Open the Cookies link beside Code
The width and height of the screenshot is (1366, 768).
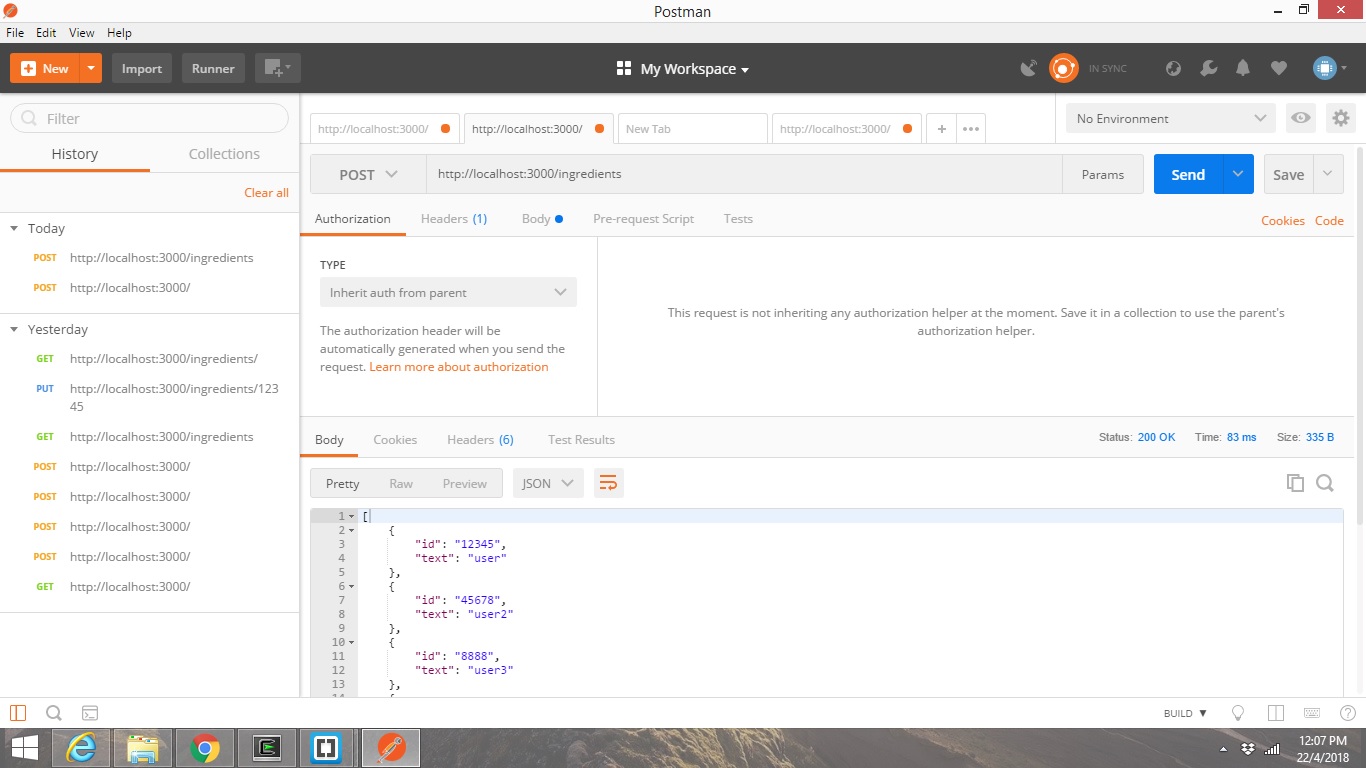pos(1282,221)
